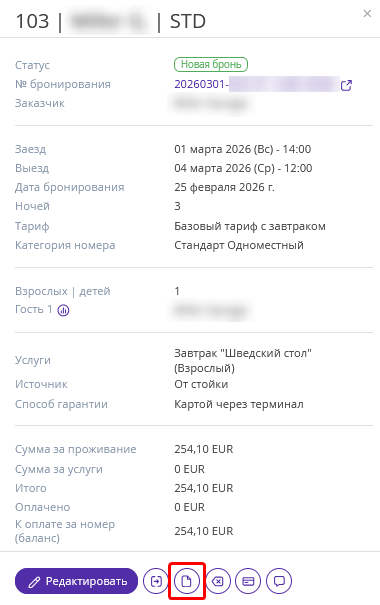Click the blurred Гость 1 guest name

211,310
